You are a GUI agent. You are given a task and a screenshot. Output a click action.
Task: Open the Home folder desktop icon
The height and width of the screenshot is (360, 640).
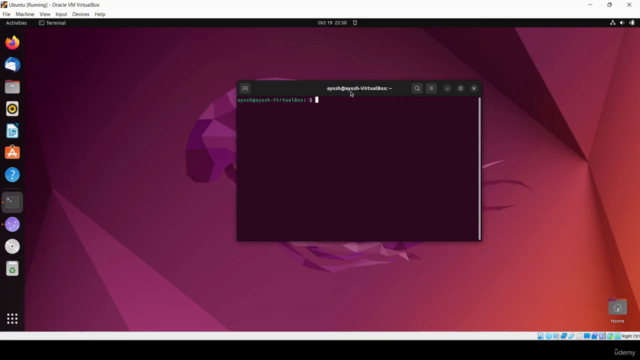(x=617, y=311)
